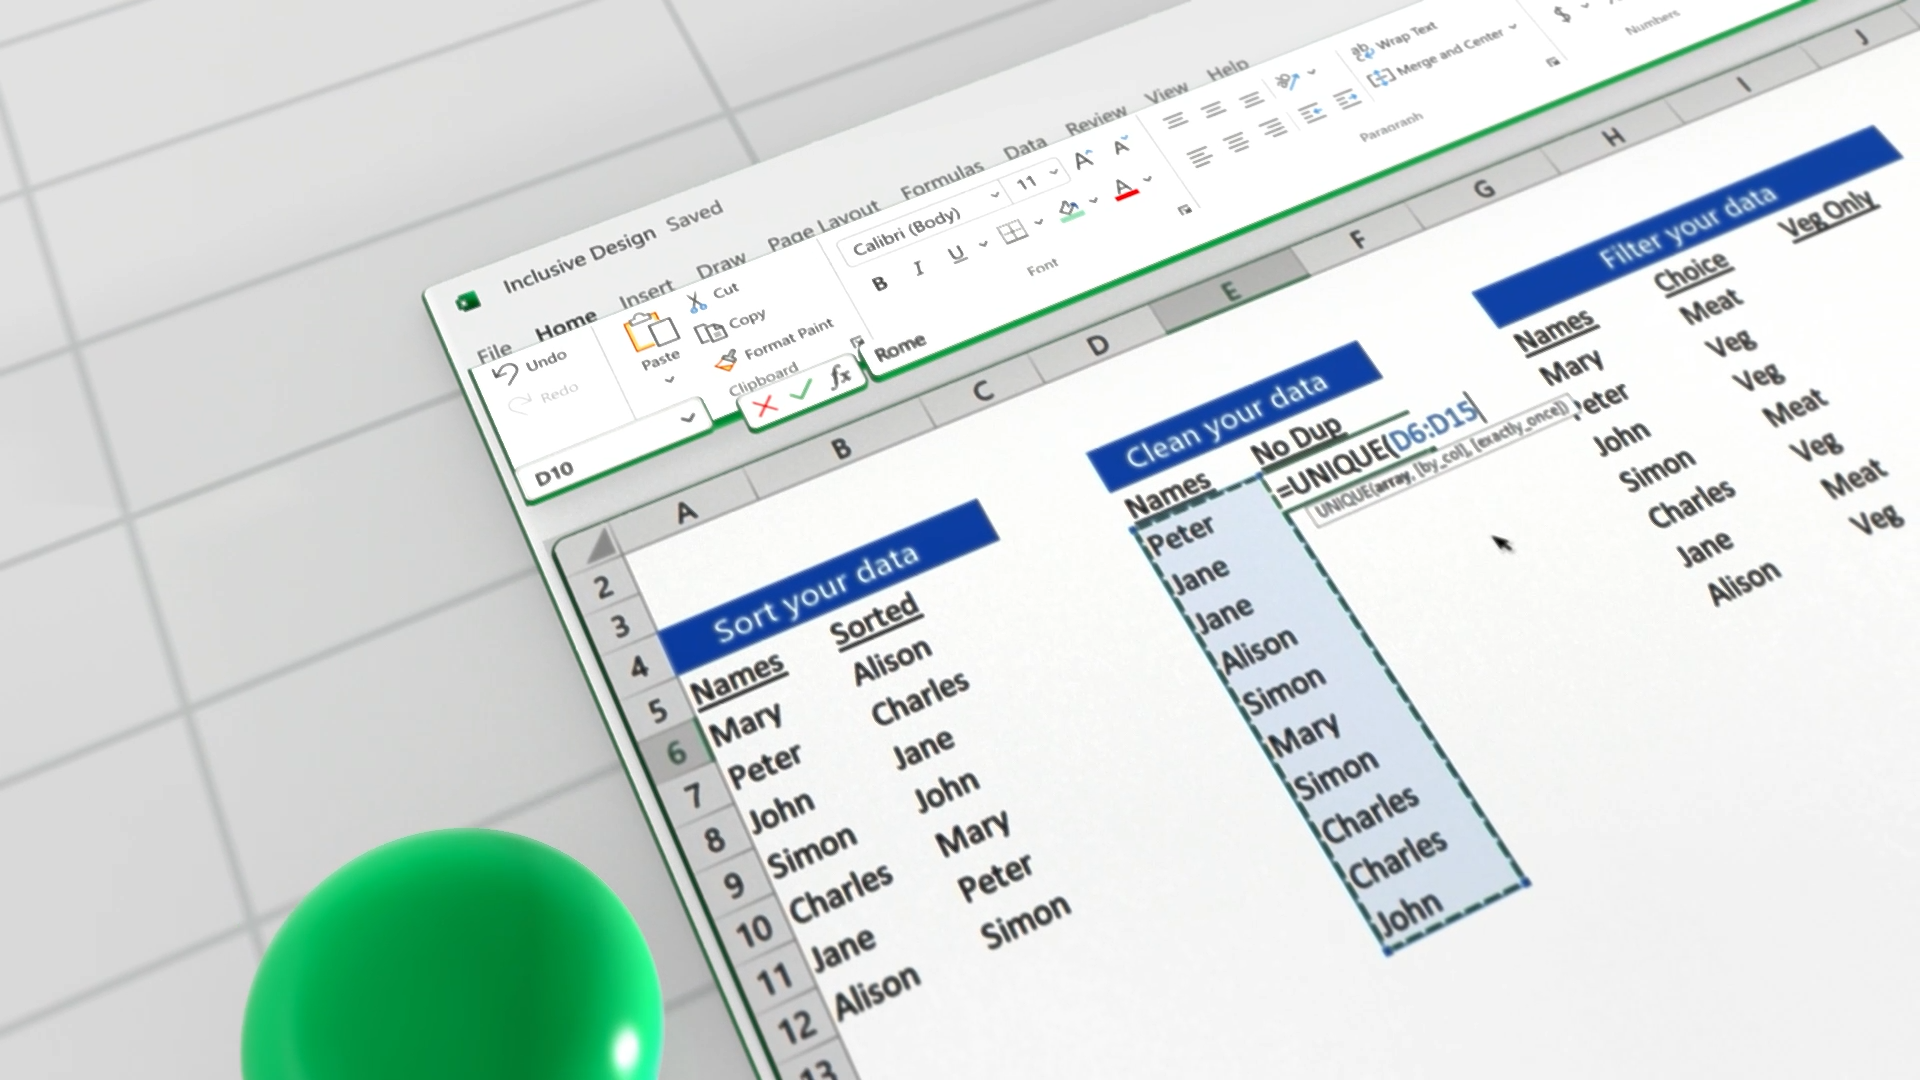Decrease font size with smaller A icon
Image resolution: width=1920 pixels, height=1080 pixels.
pos(1121,147)
